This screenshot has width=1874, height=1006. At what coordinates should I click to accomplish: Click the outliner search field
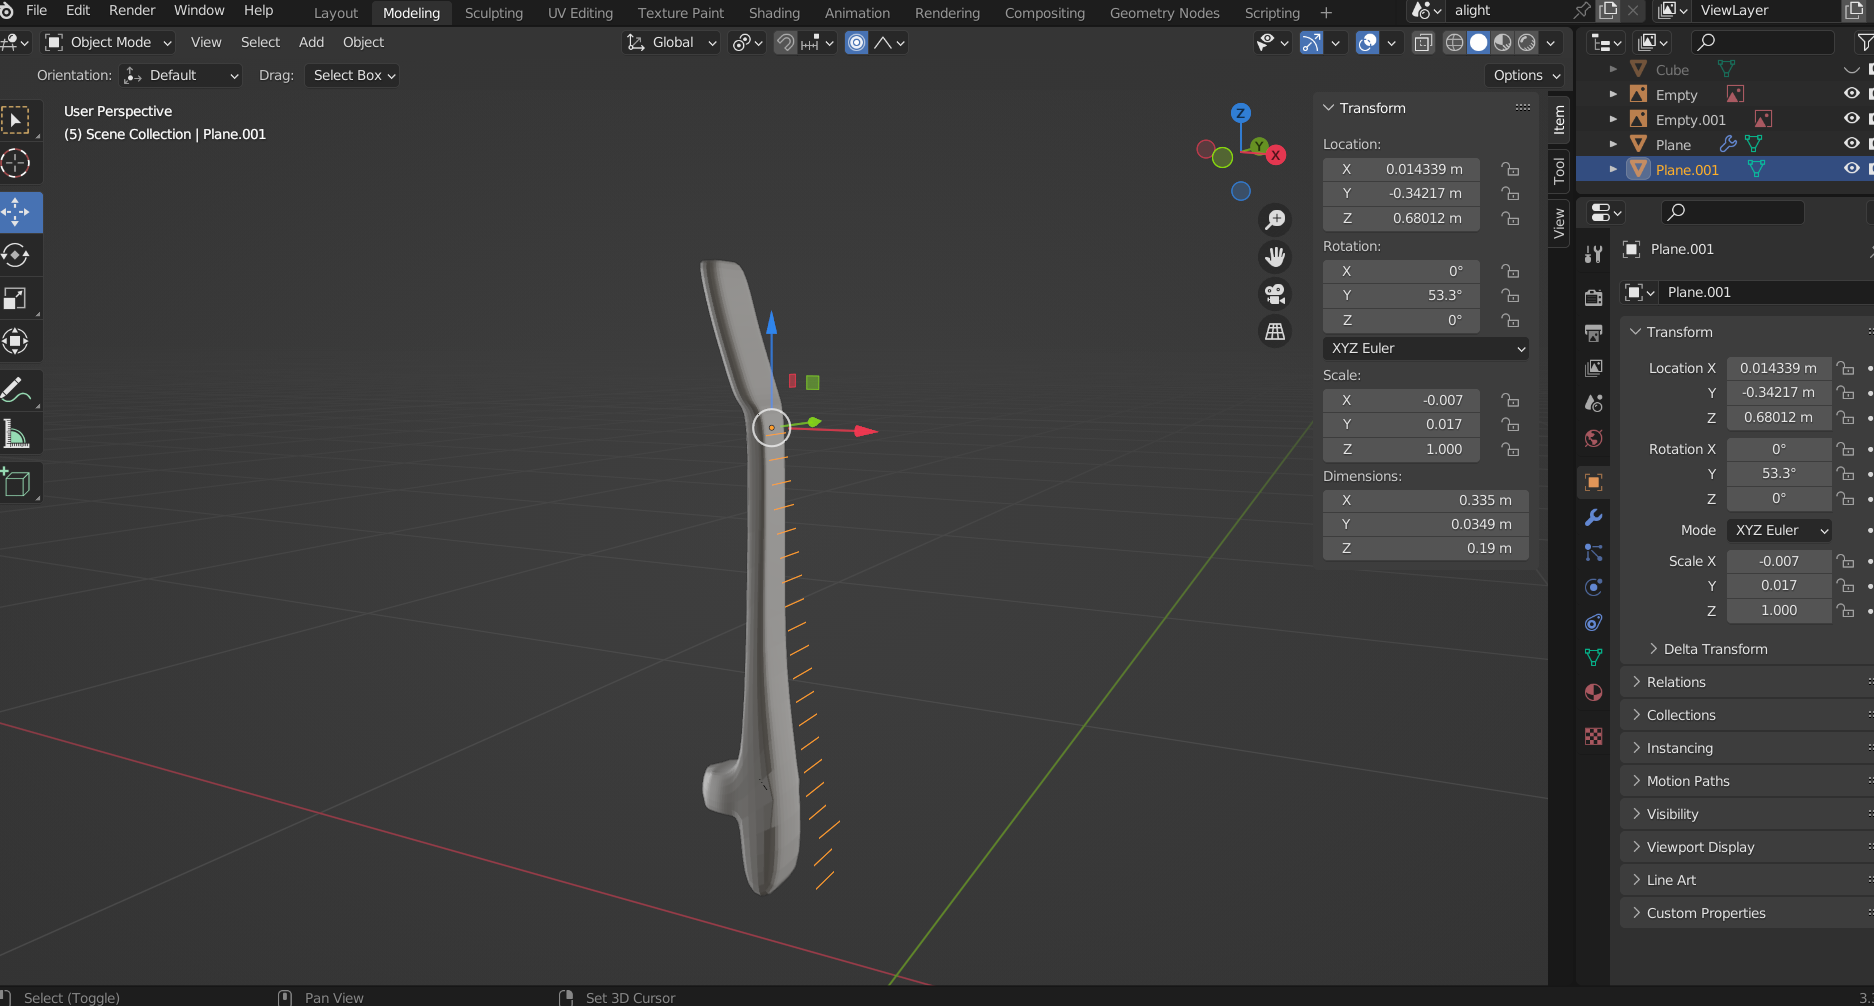(x=1762, y=42)
